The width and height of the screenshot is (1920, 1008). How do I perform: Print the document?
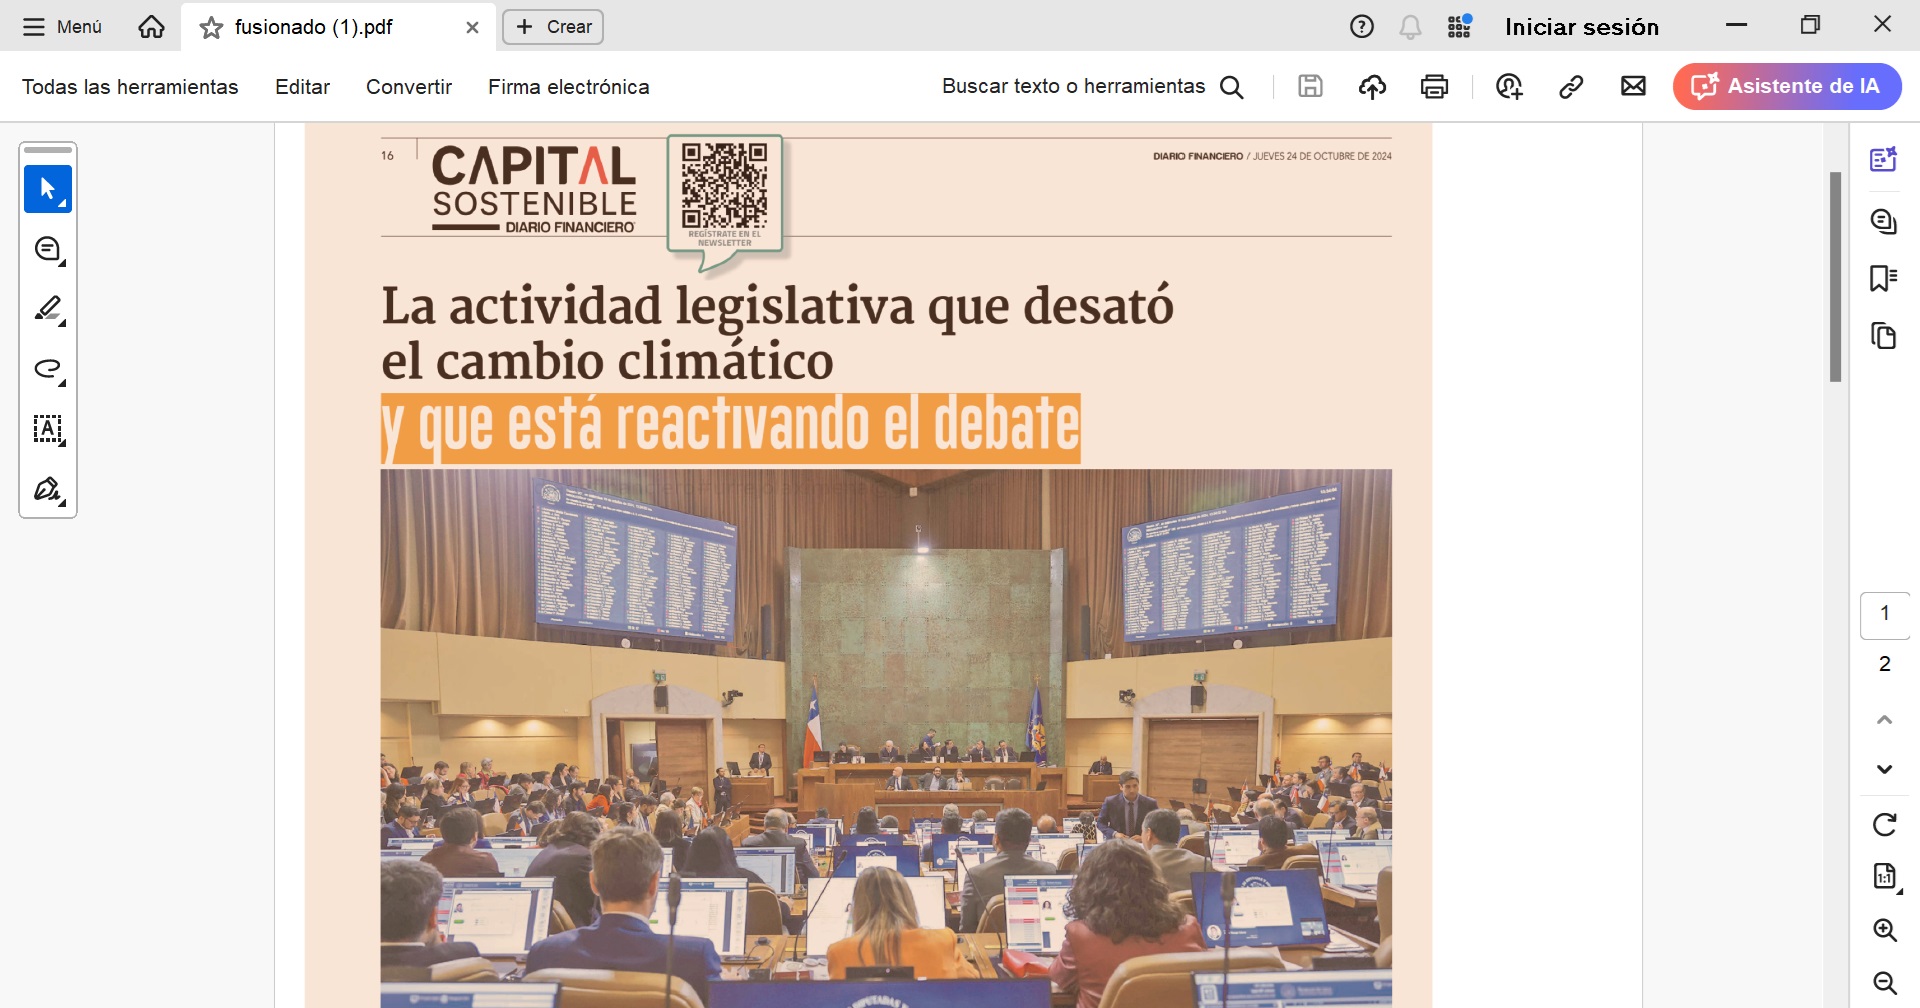(1434, 86)
